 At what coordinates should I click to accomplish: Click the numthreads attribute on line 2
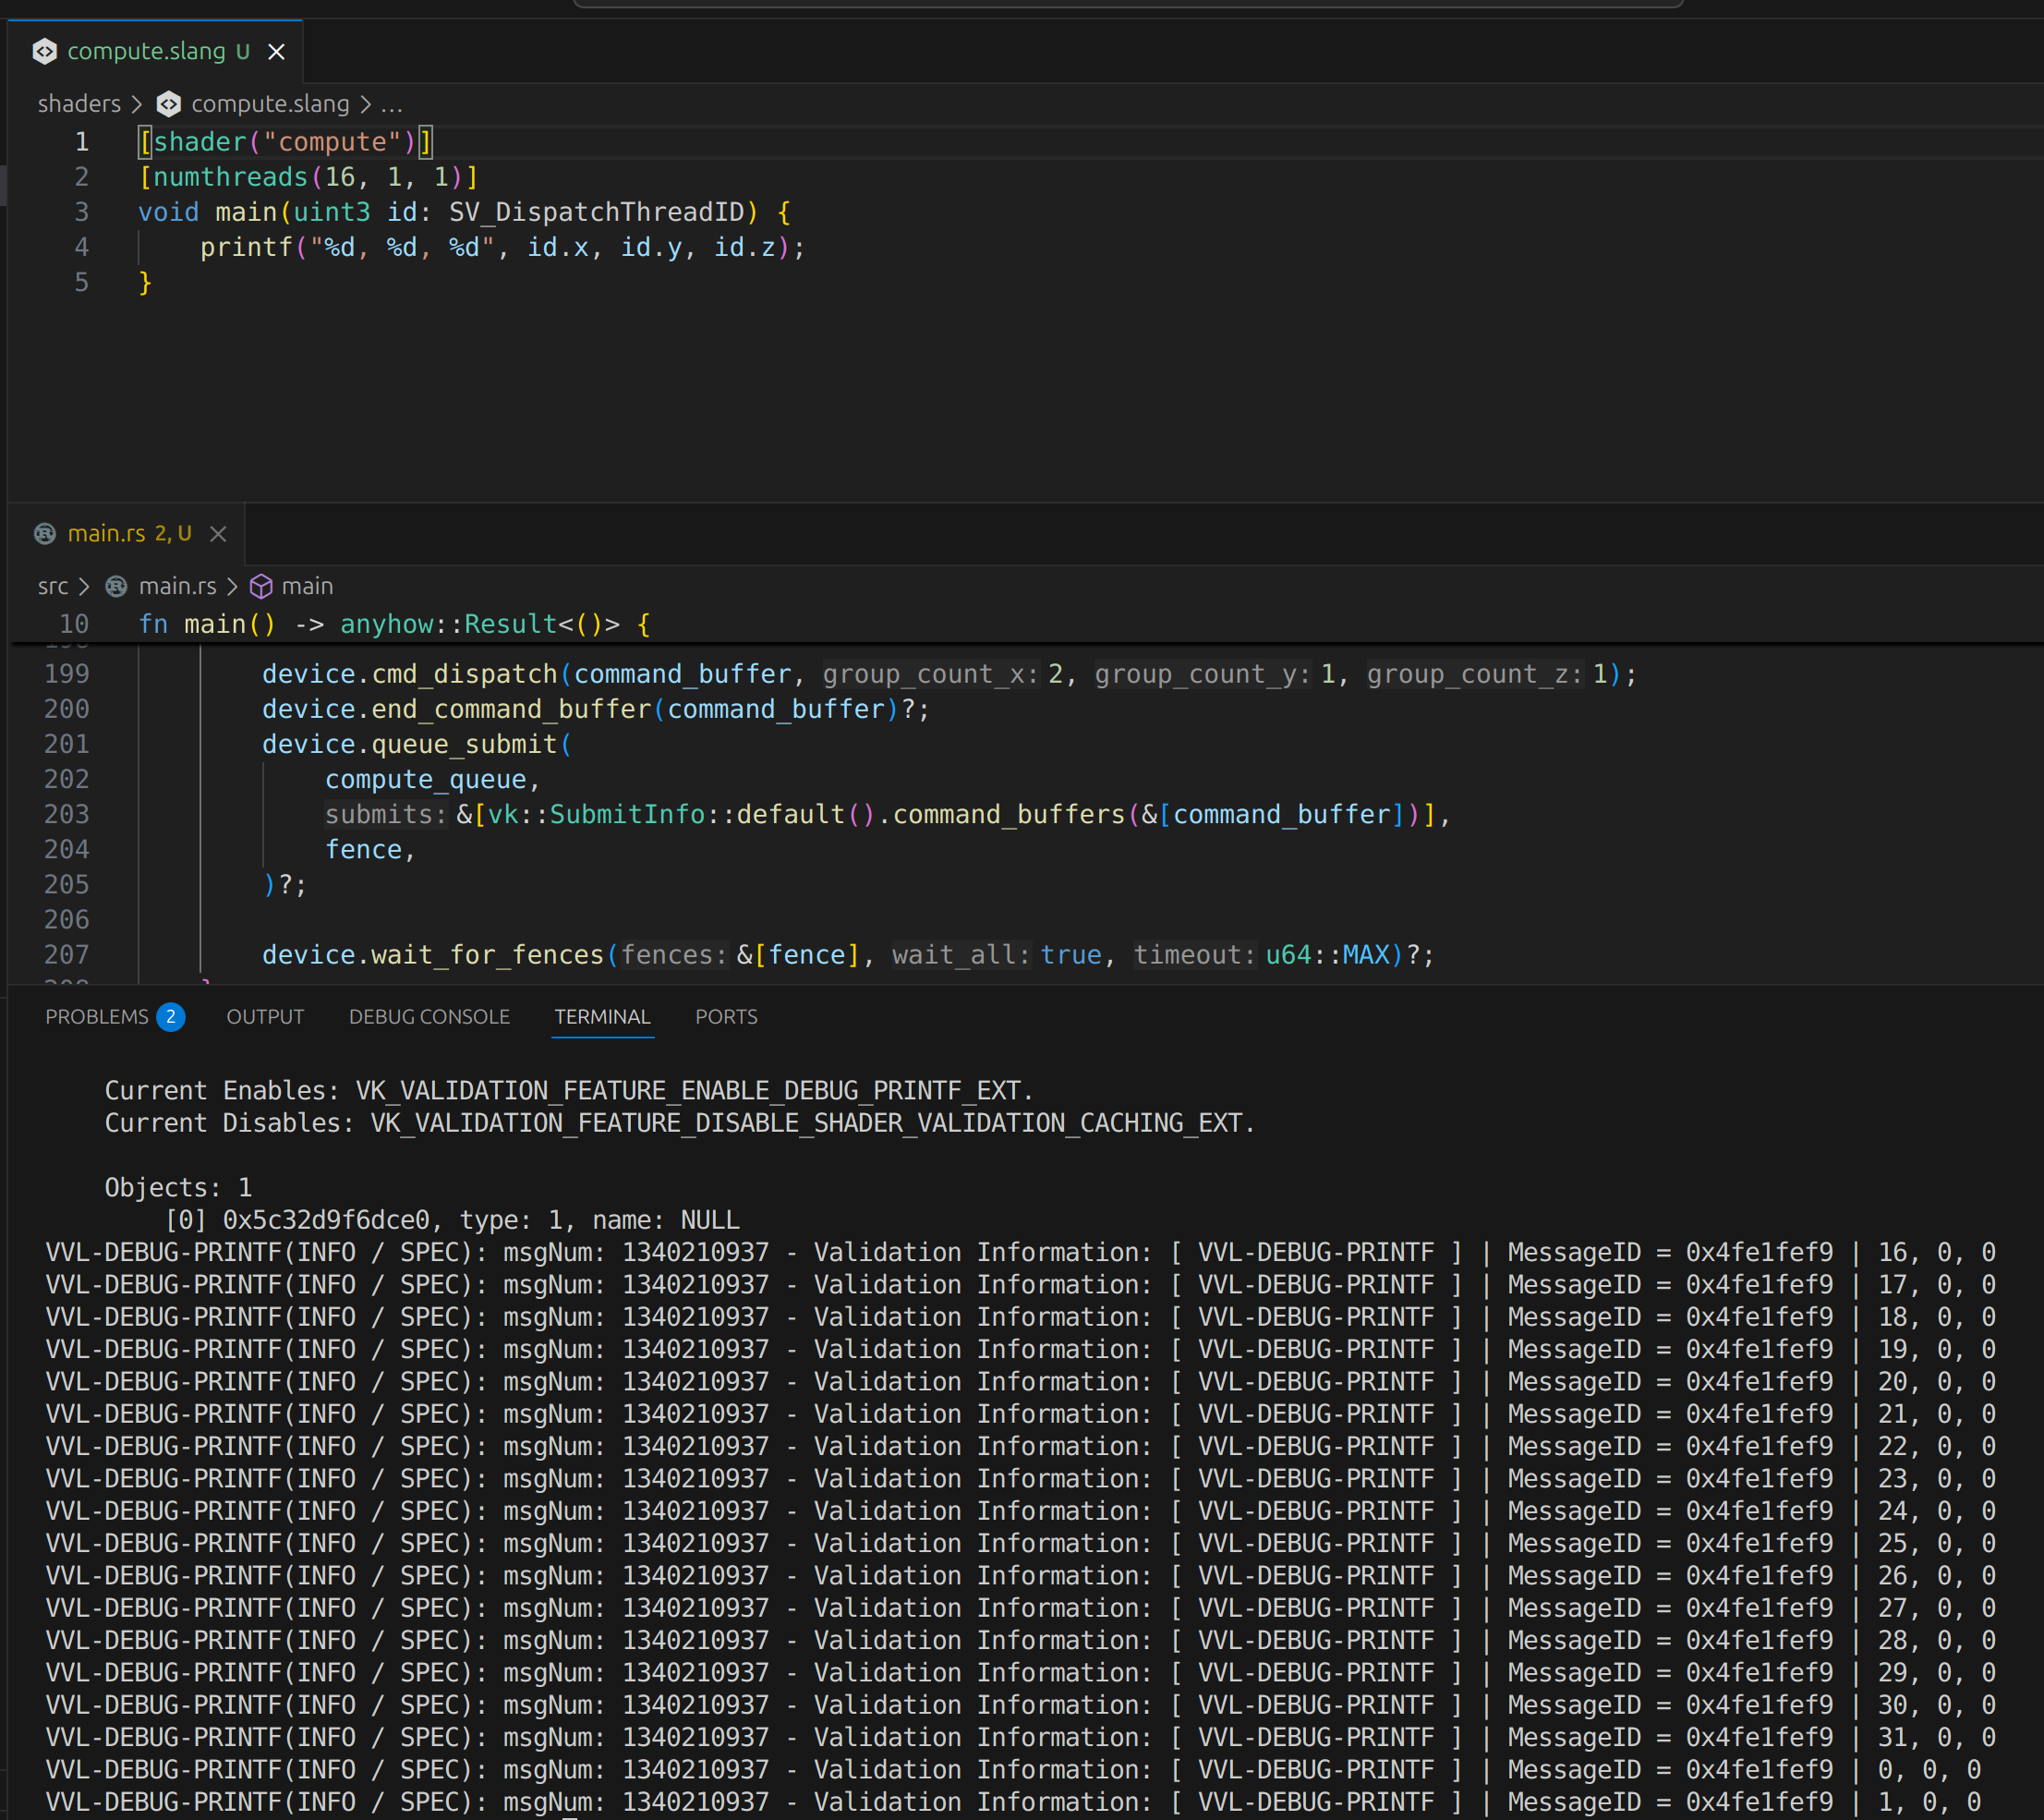coord(231,177)
